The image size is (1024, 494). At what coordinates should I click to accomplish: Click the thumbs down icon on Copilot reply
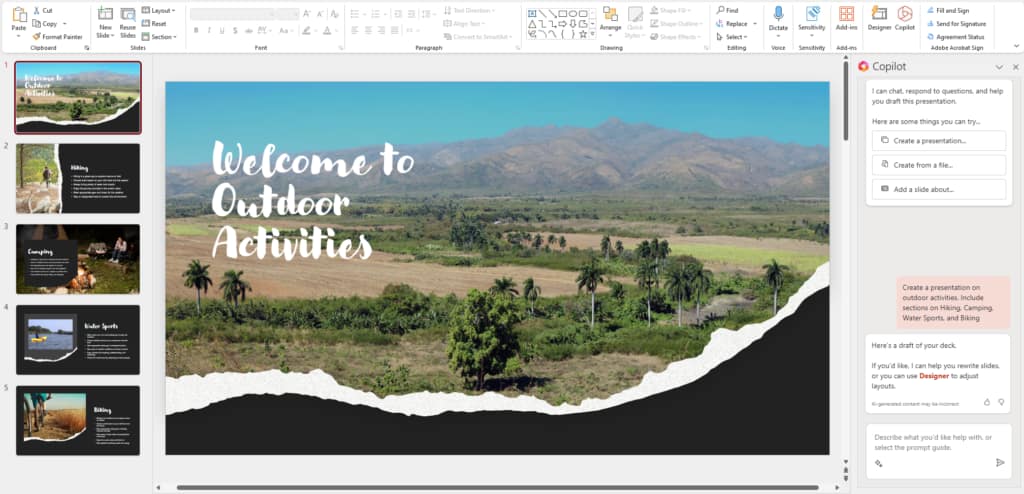click(1001, 403)
